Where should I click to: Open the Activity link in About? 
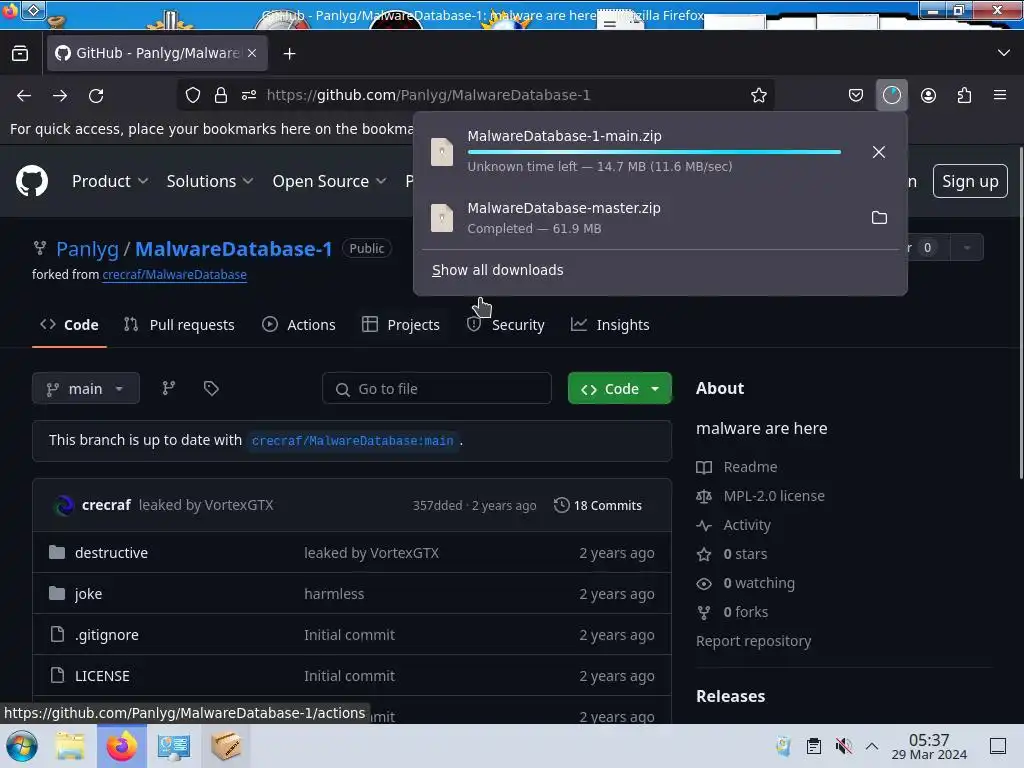(x=733, y=525)
